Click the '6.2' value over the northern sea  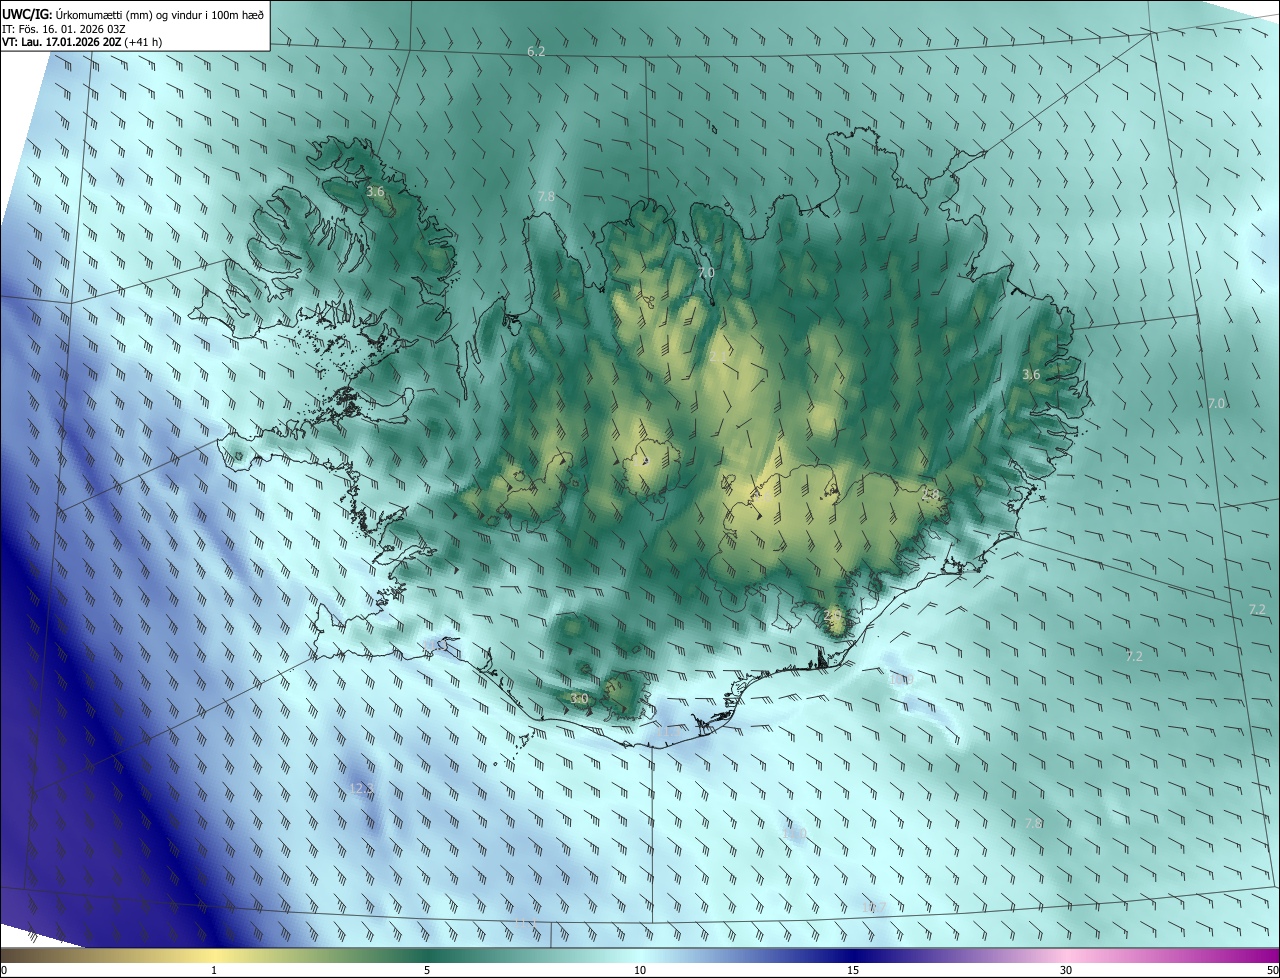pyautogui.click(x=536, y=51)
